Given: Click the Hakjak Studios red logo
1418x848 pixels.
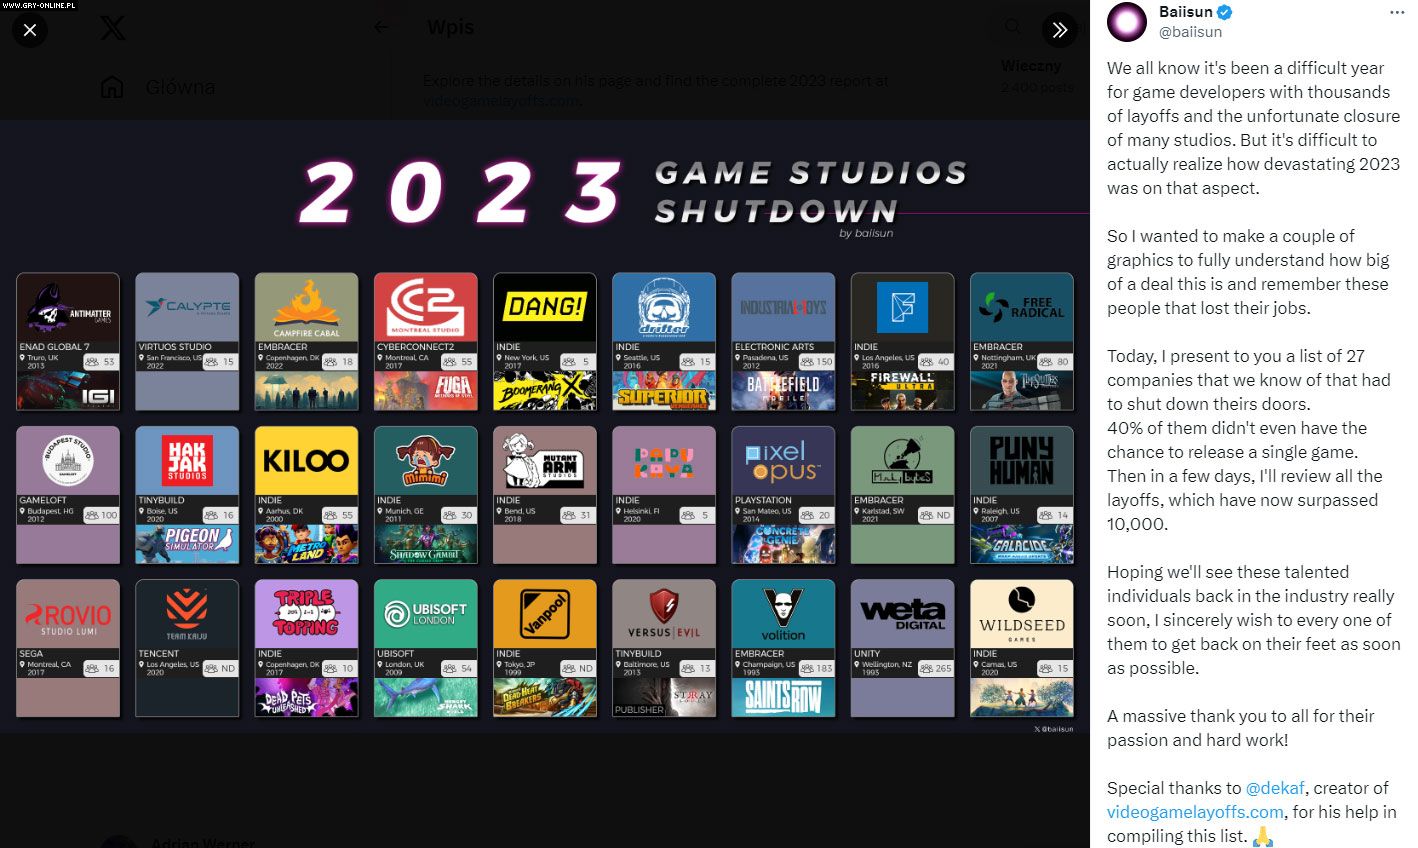Looking at the screenshot, I should pyautogui.click(x=187, y=461).
